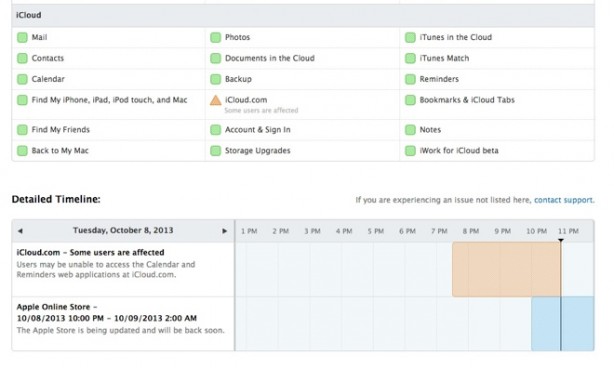Click the green status icon beside Backup

point(215,79)
